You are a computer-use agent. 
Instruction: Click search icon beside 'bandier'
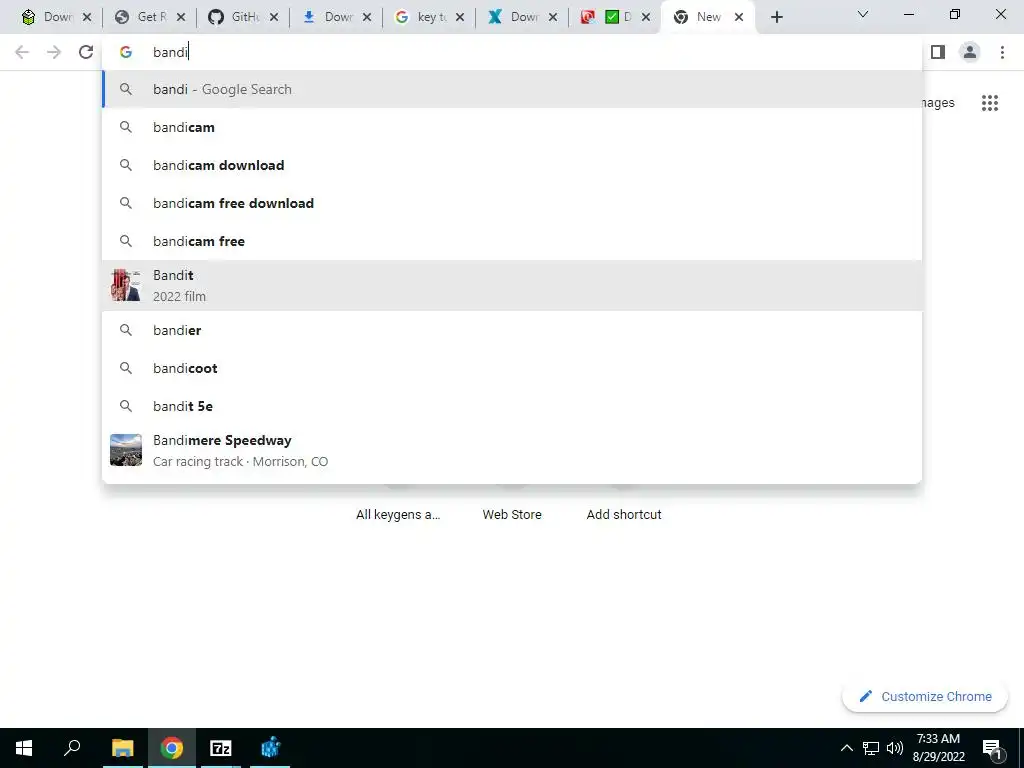point(125,330)
